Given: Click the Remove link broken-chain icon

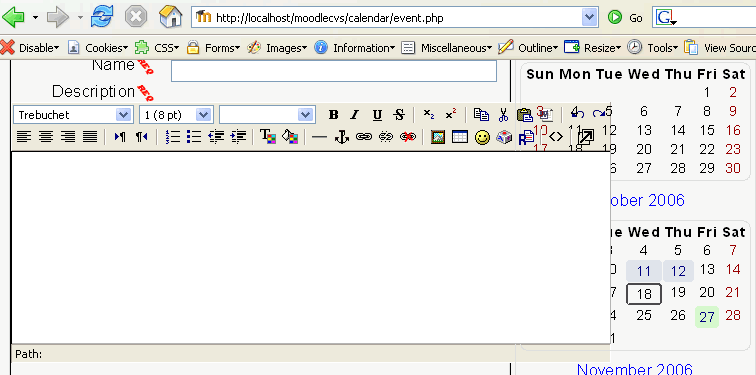Looking at the screenshot, I should click(x=386, y=137).
